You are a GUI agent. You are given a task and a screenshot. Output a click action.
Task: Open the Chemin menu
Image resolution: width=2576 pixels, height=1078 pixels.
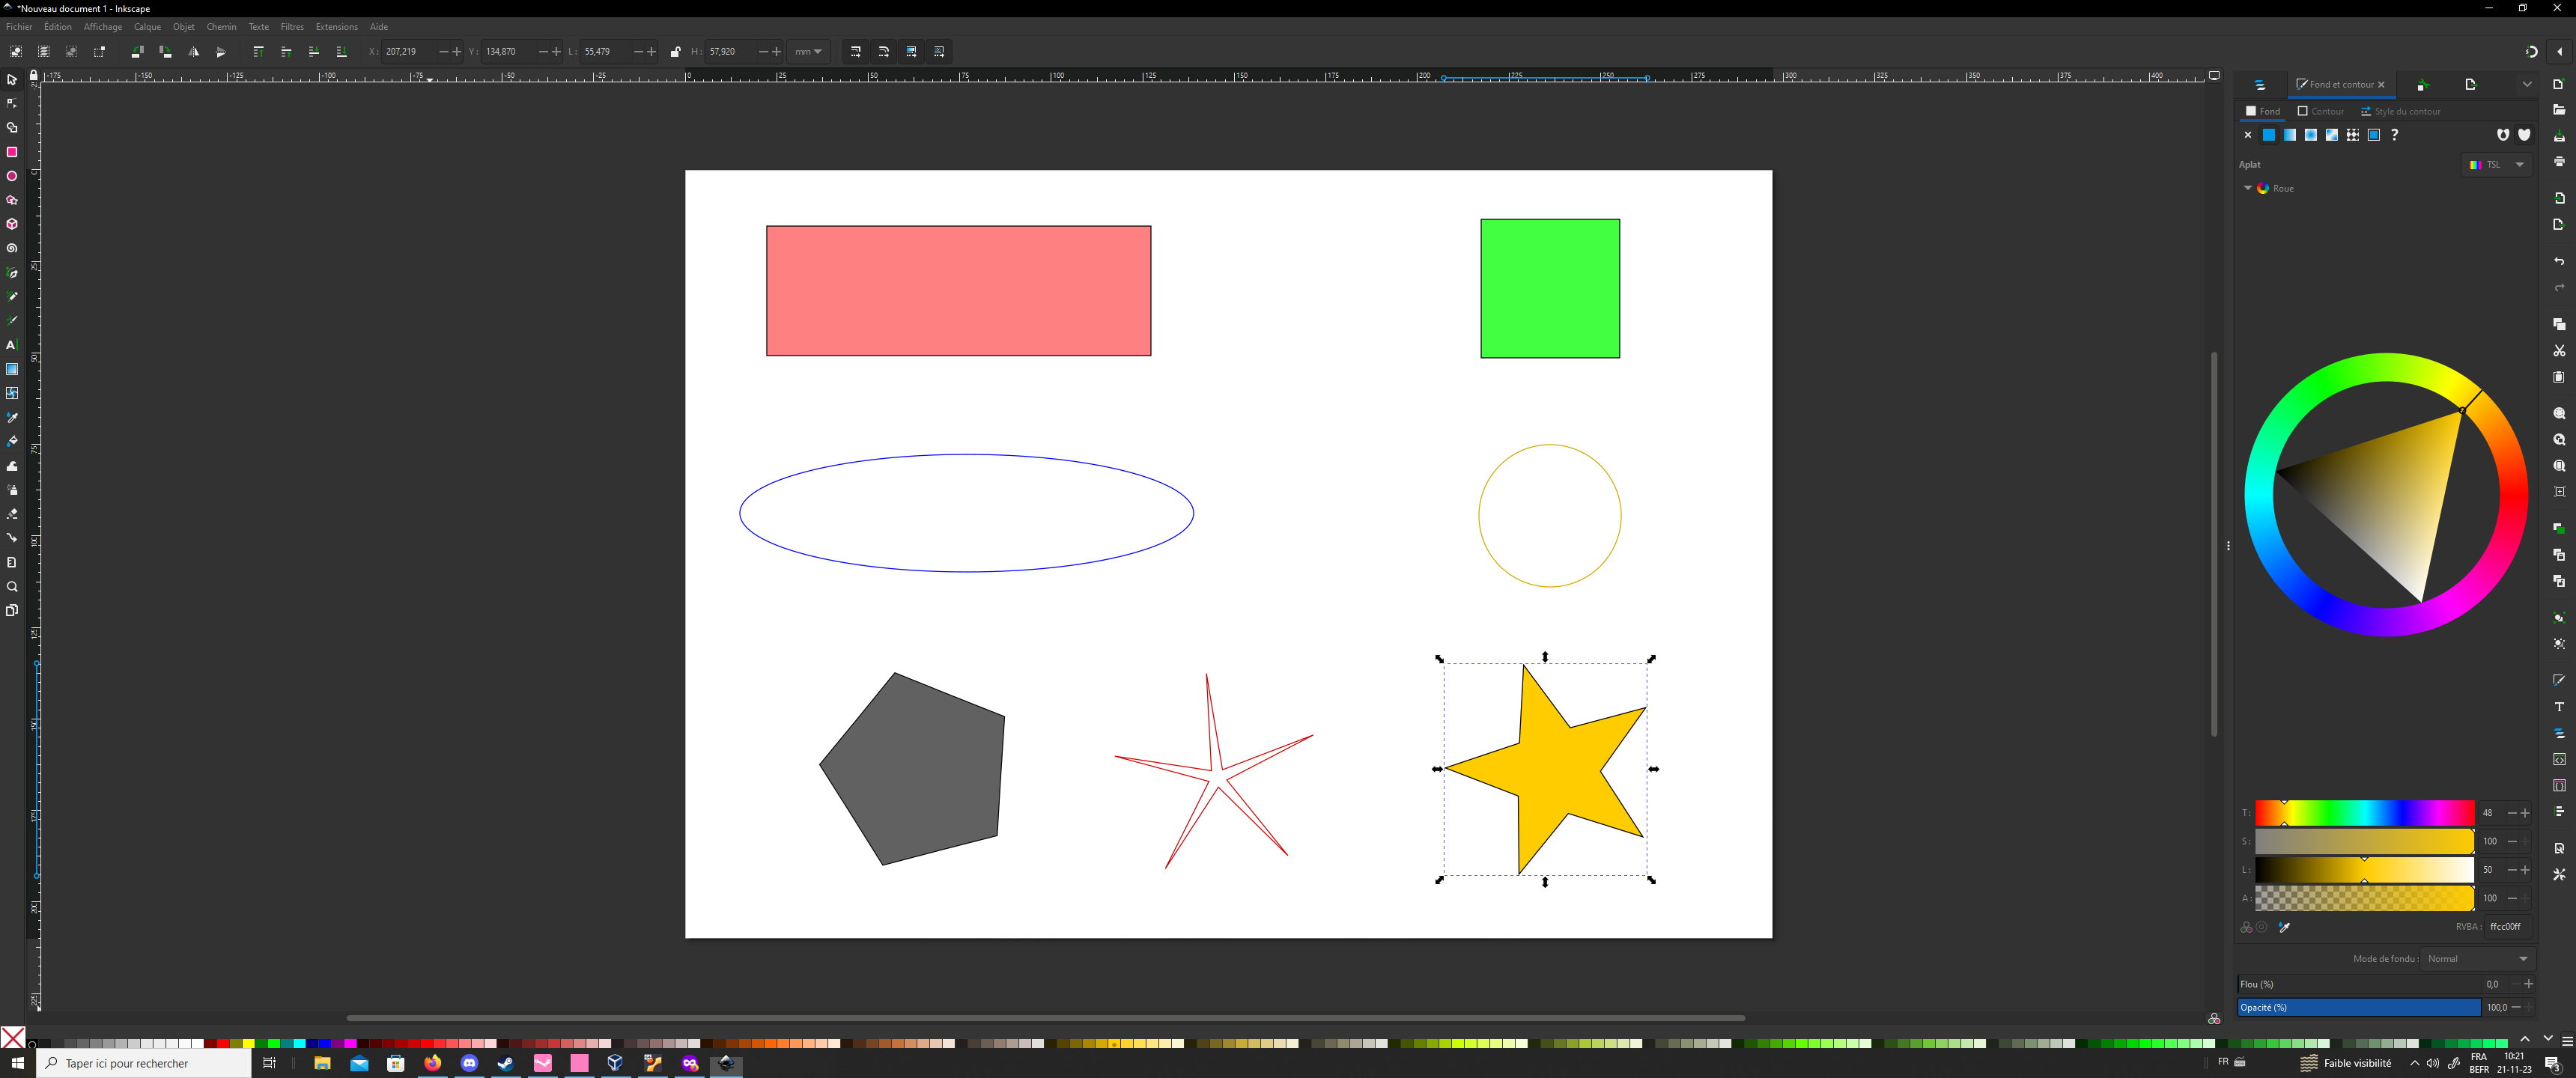[221, 27]
